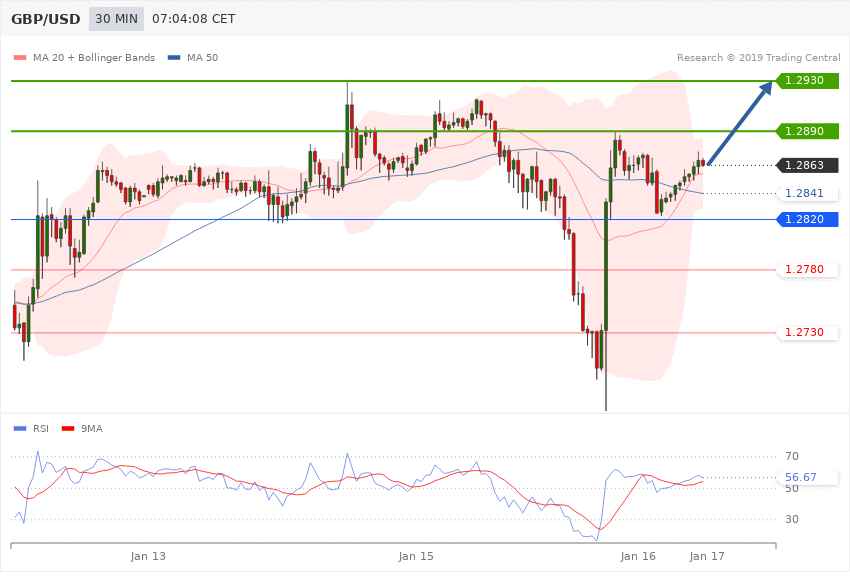Screen dimensions: 850x576
Task: Select the 1.2930 resistance price tag
Action: (808, 81)
